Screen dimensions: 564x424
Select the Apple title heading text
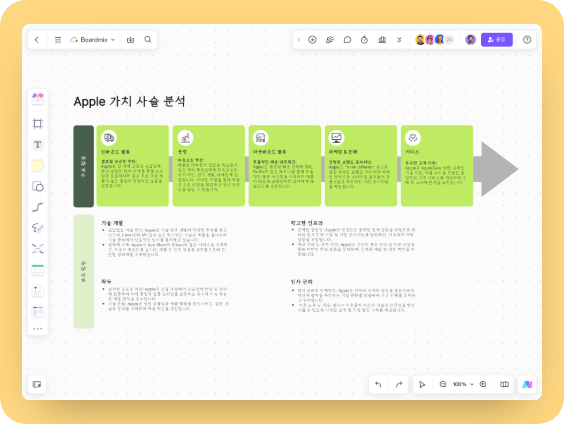tap(129, 101)
